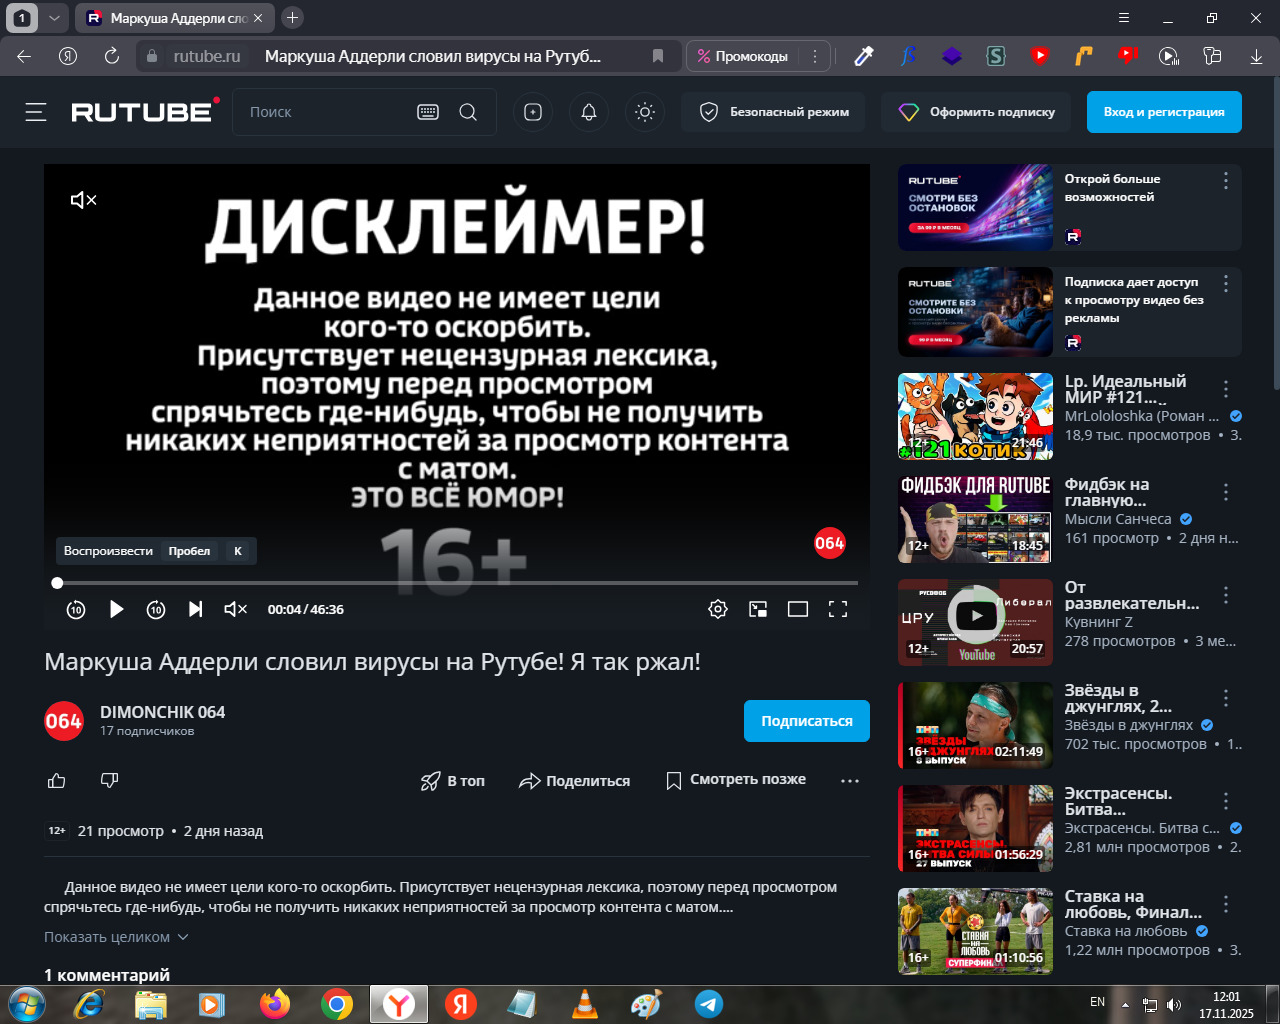Open Lp. Идеальный МИР #121 video thumbnail
Screen dimensions: 1280x1024
point(975,416)
